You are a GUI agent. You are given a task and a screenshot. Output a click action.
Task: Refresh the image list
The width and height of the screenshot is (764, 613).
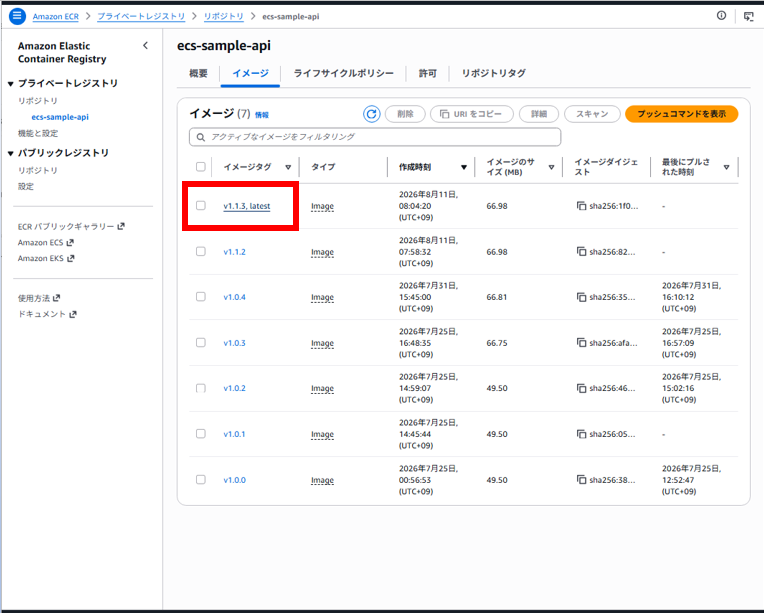tap(371, 114)
